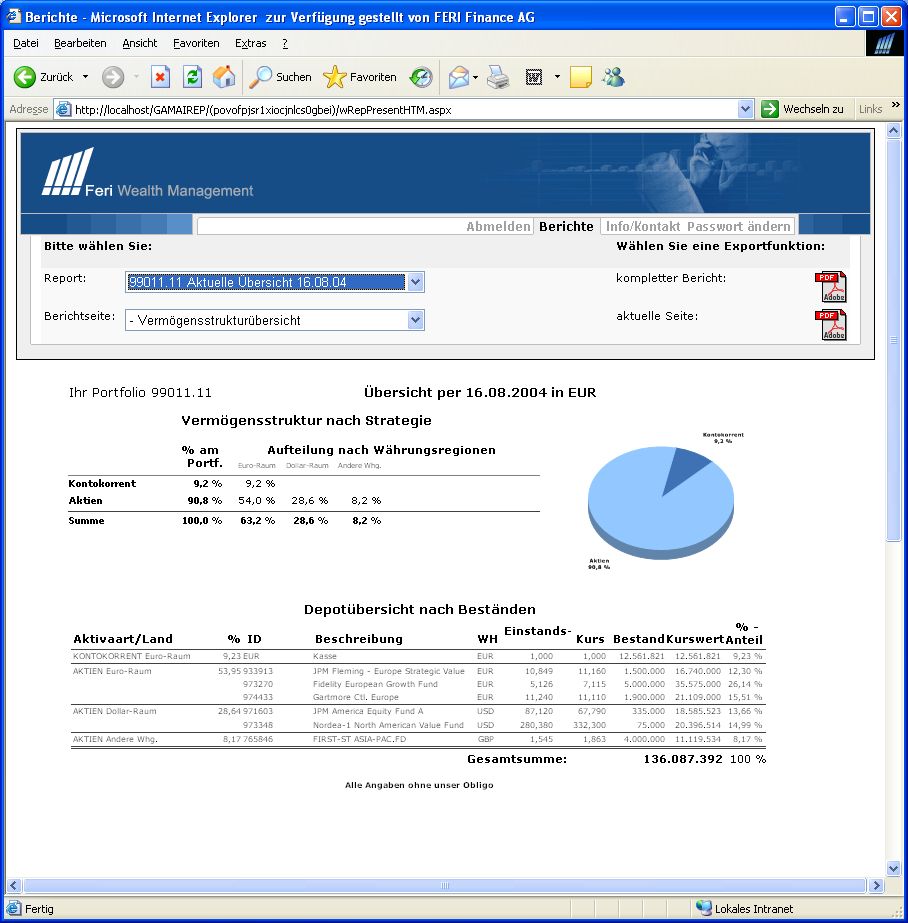Open the ? help menu
The height and width of the screenshot is (923, 908).
coord(285,43)
